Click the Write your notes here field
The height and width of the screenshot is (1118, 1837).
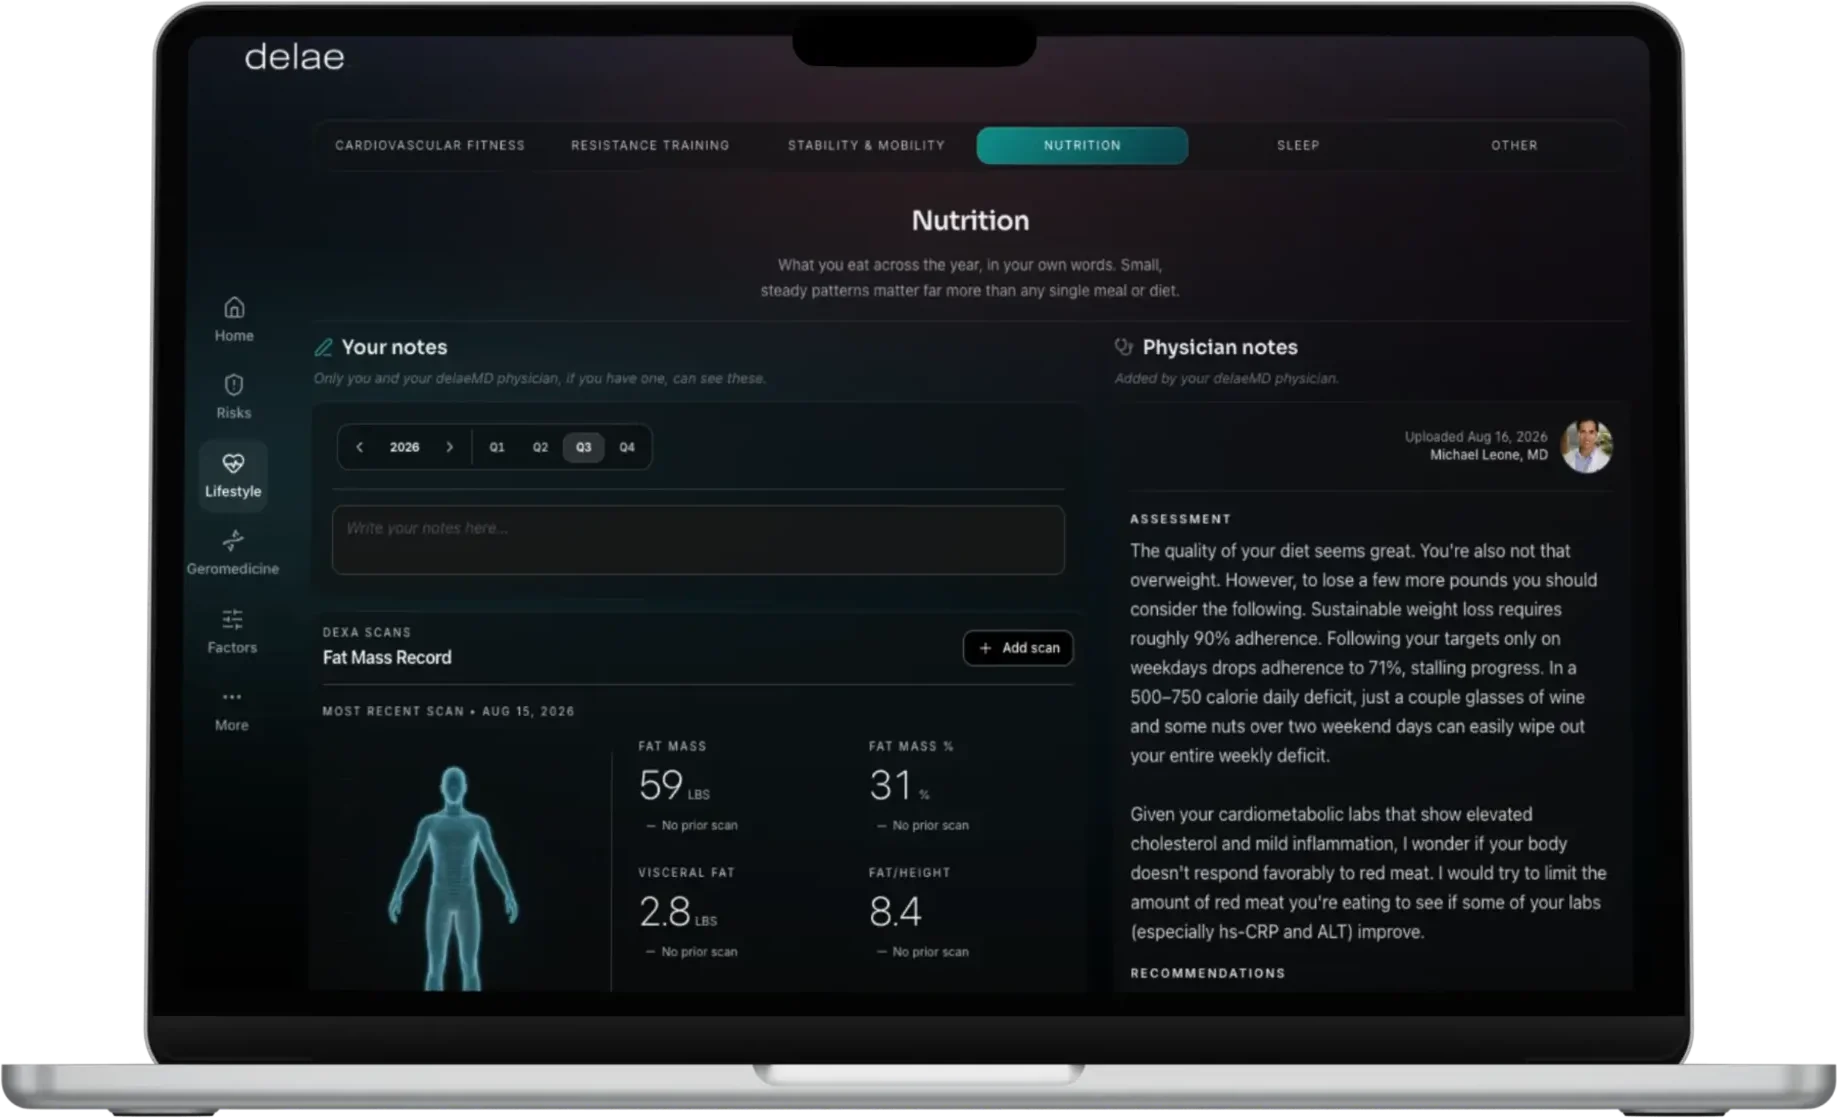[698, 540]
